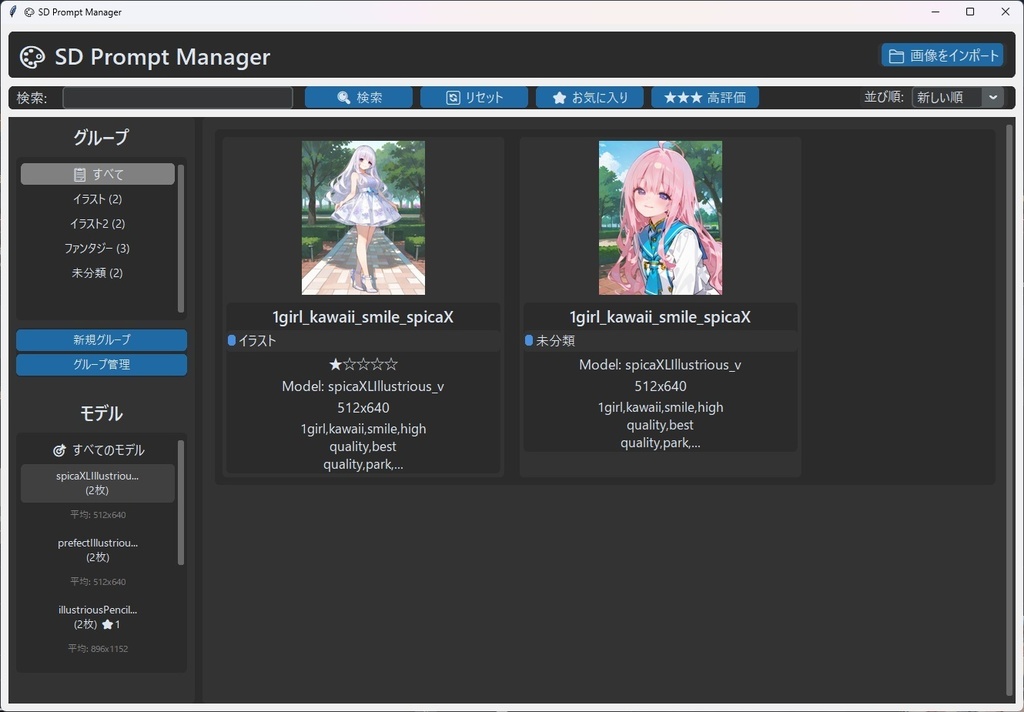Screen dimensions: 1024x712
Task: Click イラスト group label on first card
Action: click(x=257, y=340)
